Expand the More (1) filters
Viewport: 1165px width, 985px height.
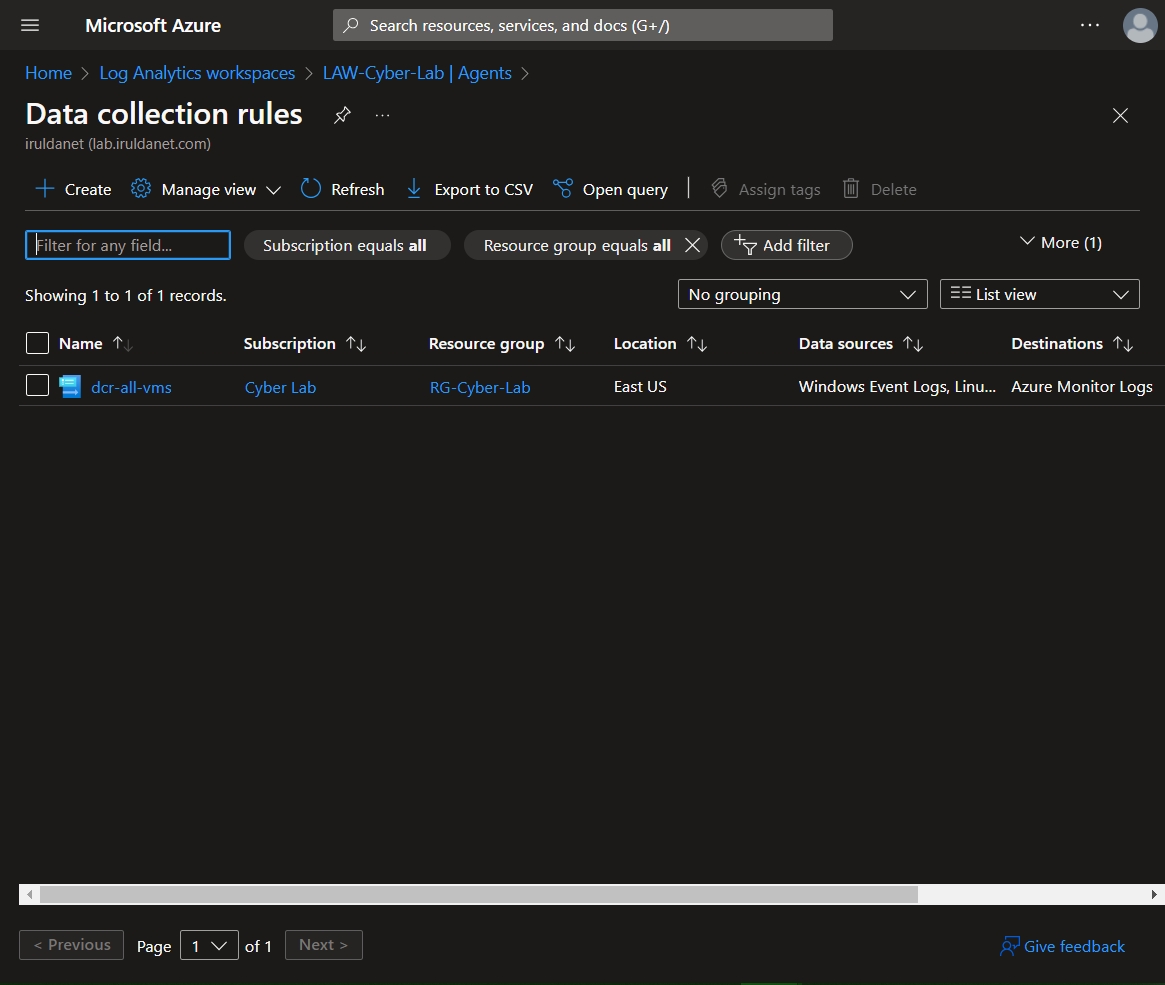[x=1060, y=243]
